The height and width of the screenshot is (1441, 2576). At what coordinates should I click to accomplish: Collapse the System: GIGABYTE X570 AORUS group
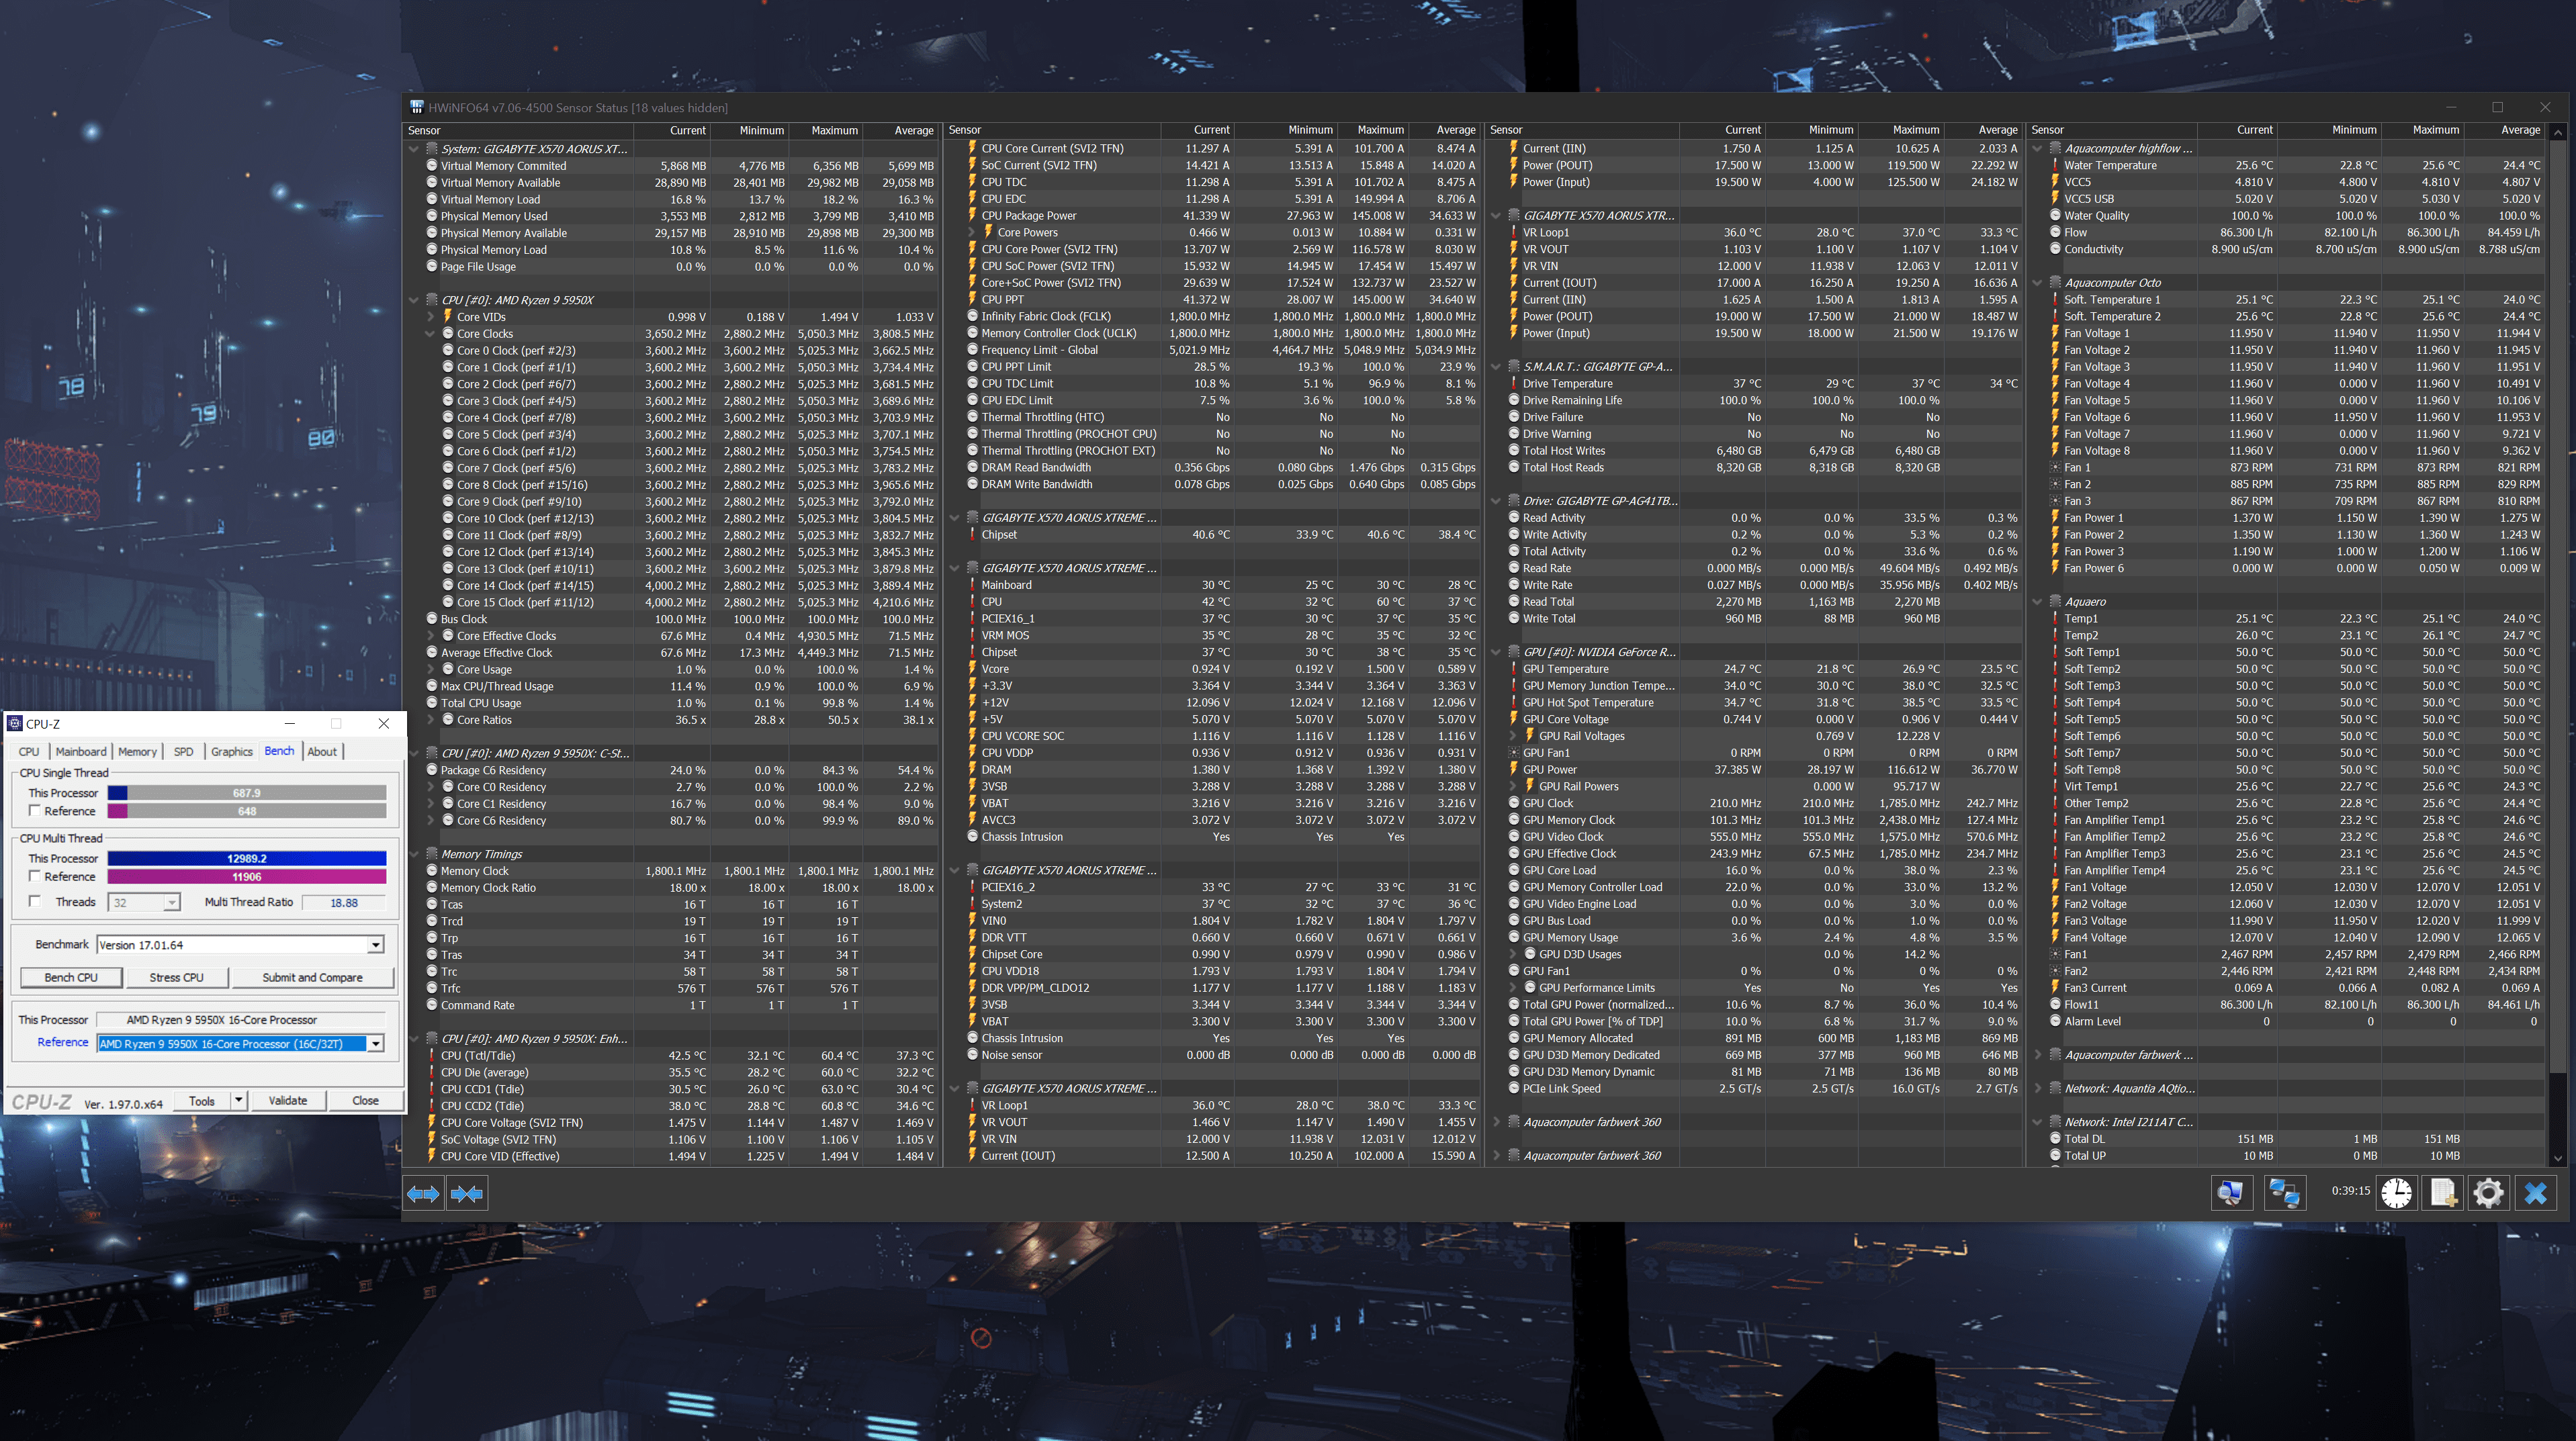pyautogui.click(x=414, y=149)
